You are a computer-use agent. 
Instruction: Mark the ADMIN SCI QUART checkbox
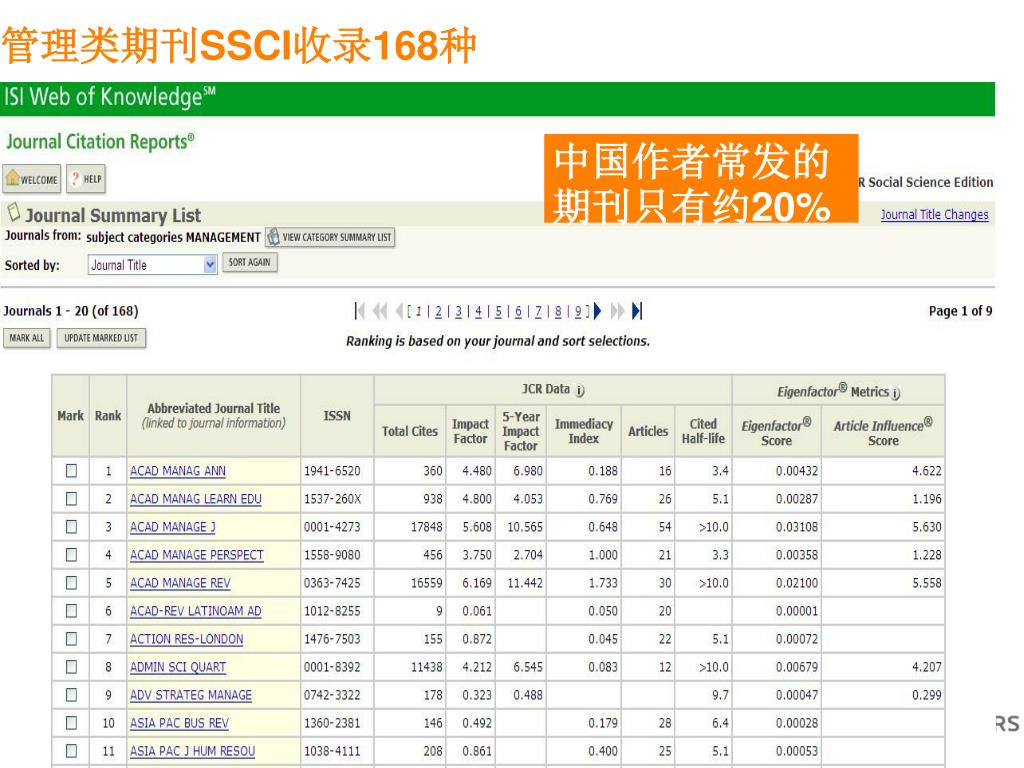(71, 667)
